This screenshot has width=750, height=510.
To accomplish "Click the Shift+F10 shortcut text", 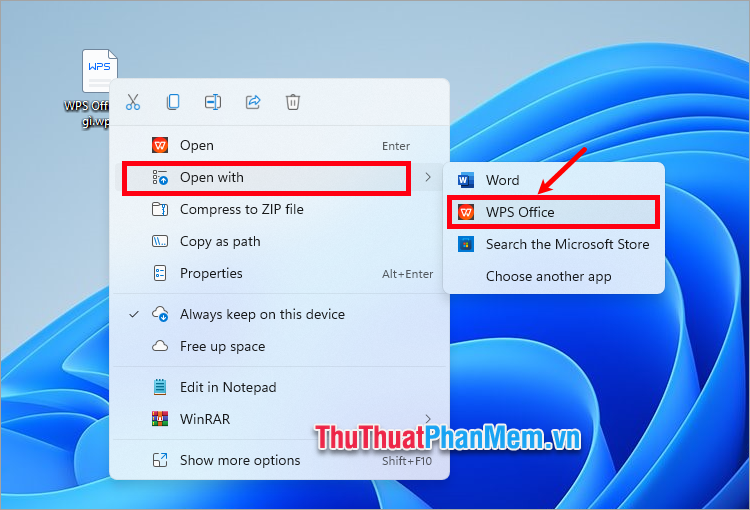I will click(x=407, y=461).
